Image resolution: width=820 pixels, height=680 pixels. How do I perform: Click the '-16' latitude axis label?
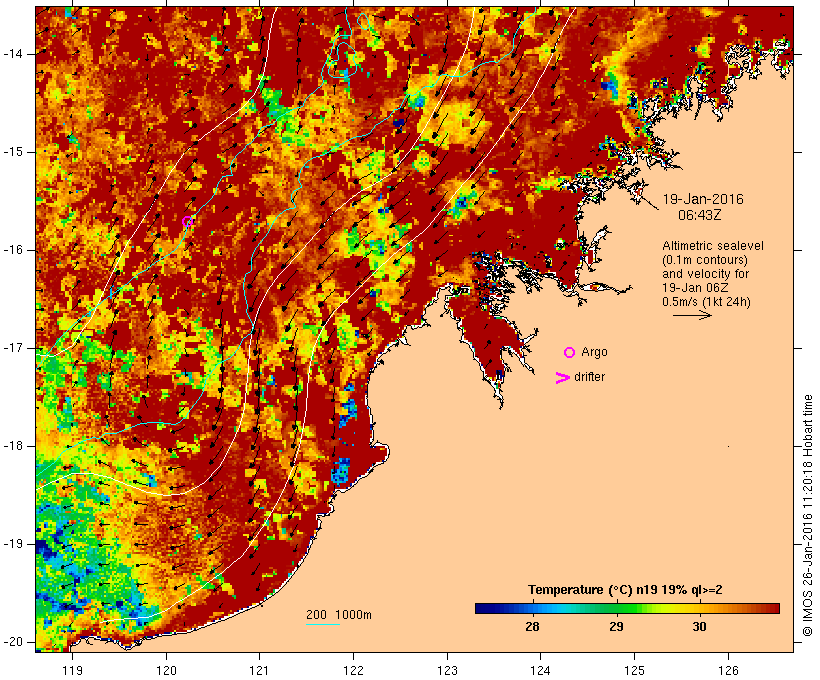(13, 250)
